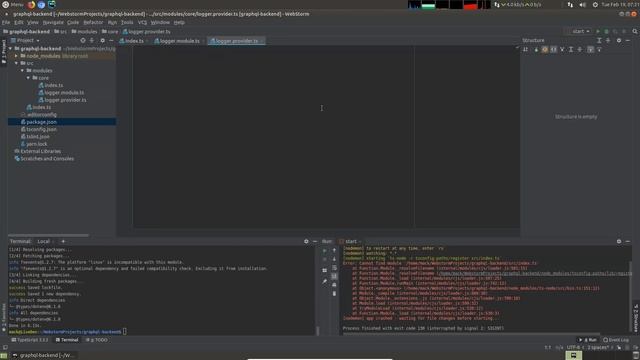640x360 pixels.
Task: Toggle orange show-inherited icon in Structure toolbar
Action: [544, 49]
